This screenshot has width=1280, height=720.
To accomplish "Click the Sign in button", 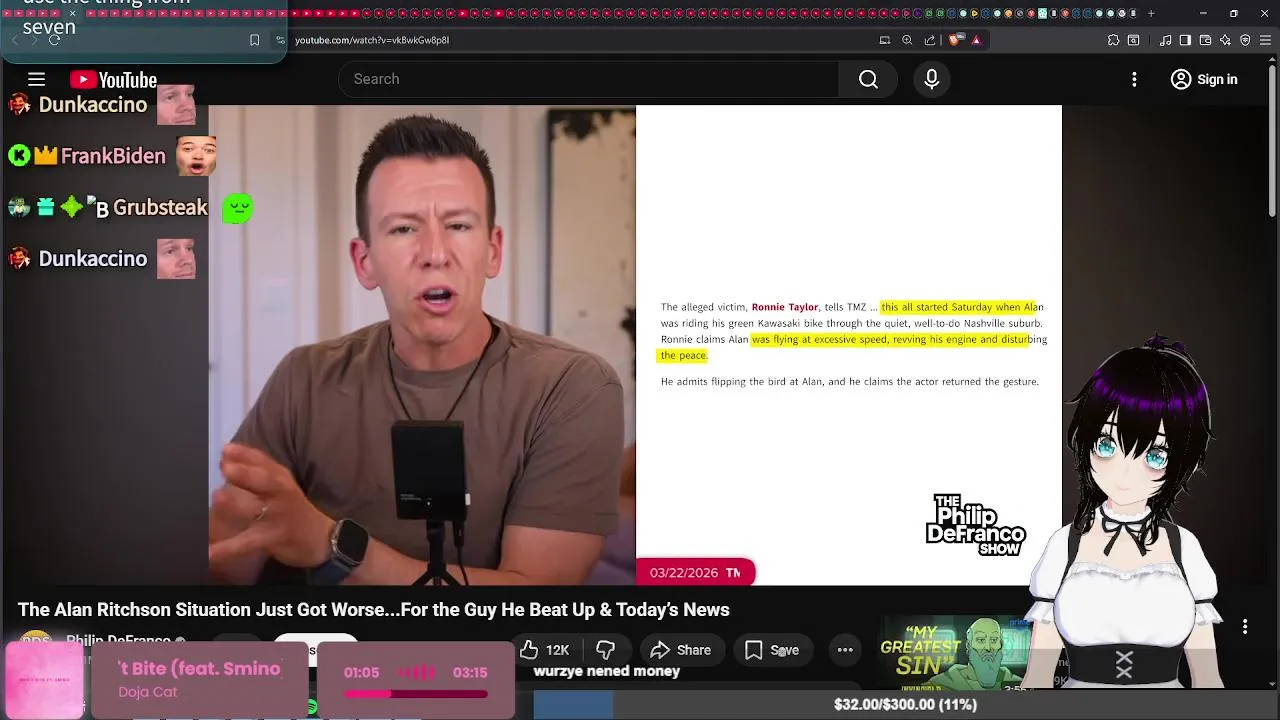I will point(1204,79).
